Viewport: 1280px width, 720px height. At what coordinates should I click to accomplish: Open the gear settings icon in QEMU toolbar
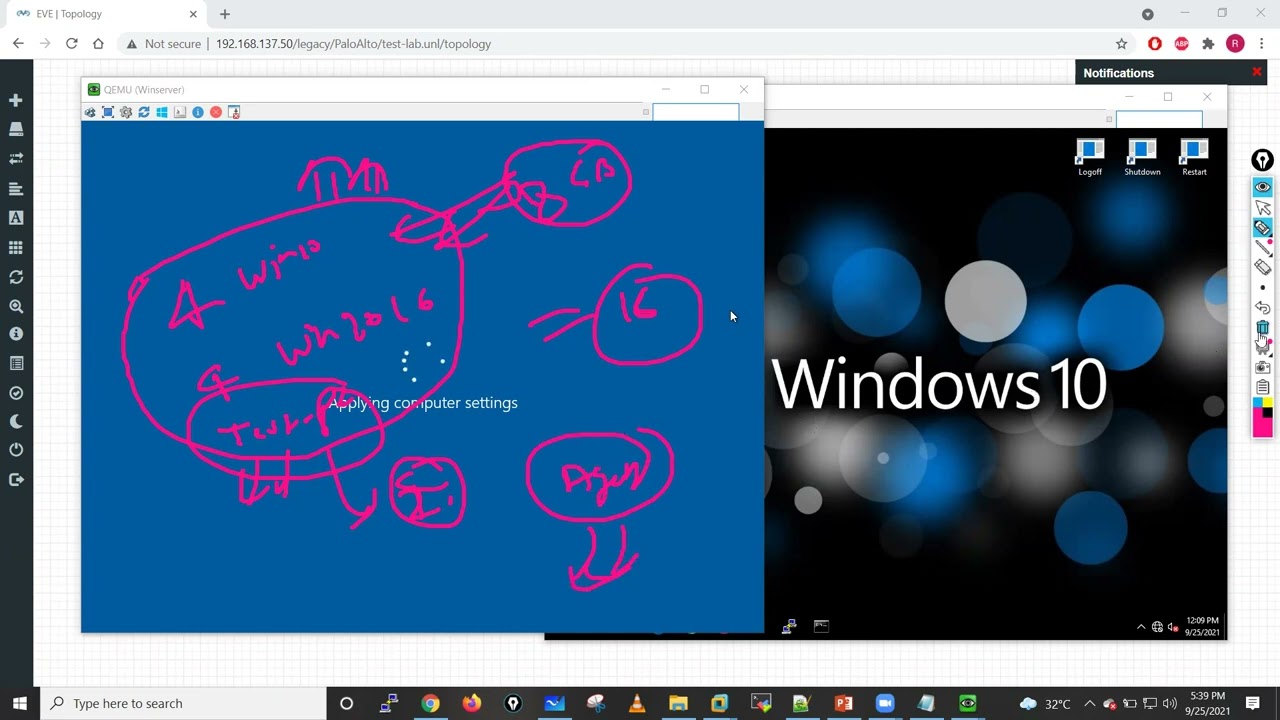click(x=126, y=112)
